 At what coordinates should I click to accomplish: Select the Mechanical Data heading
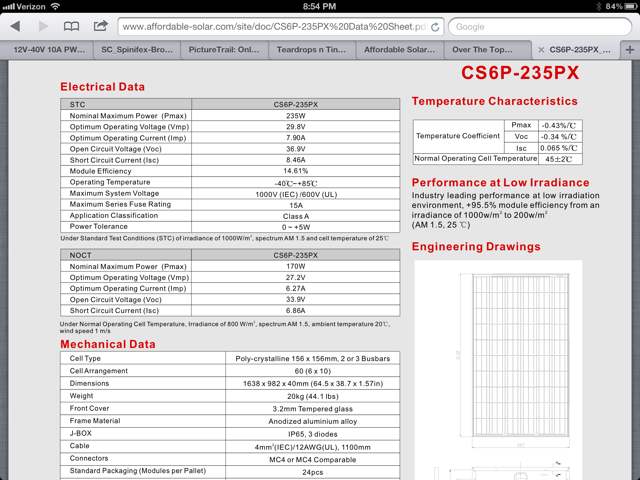(x=108, y=344)
